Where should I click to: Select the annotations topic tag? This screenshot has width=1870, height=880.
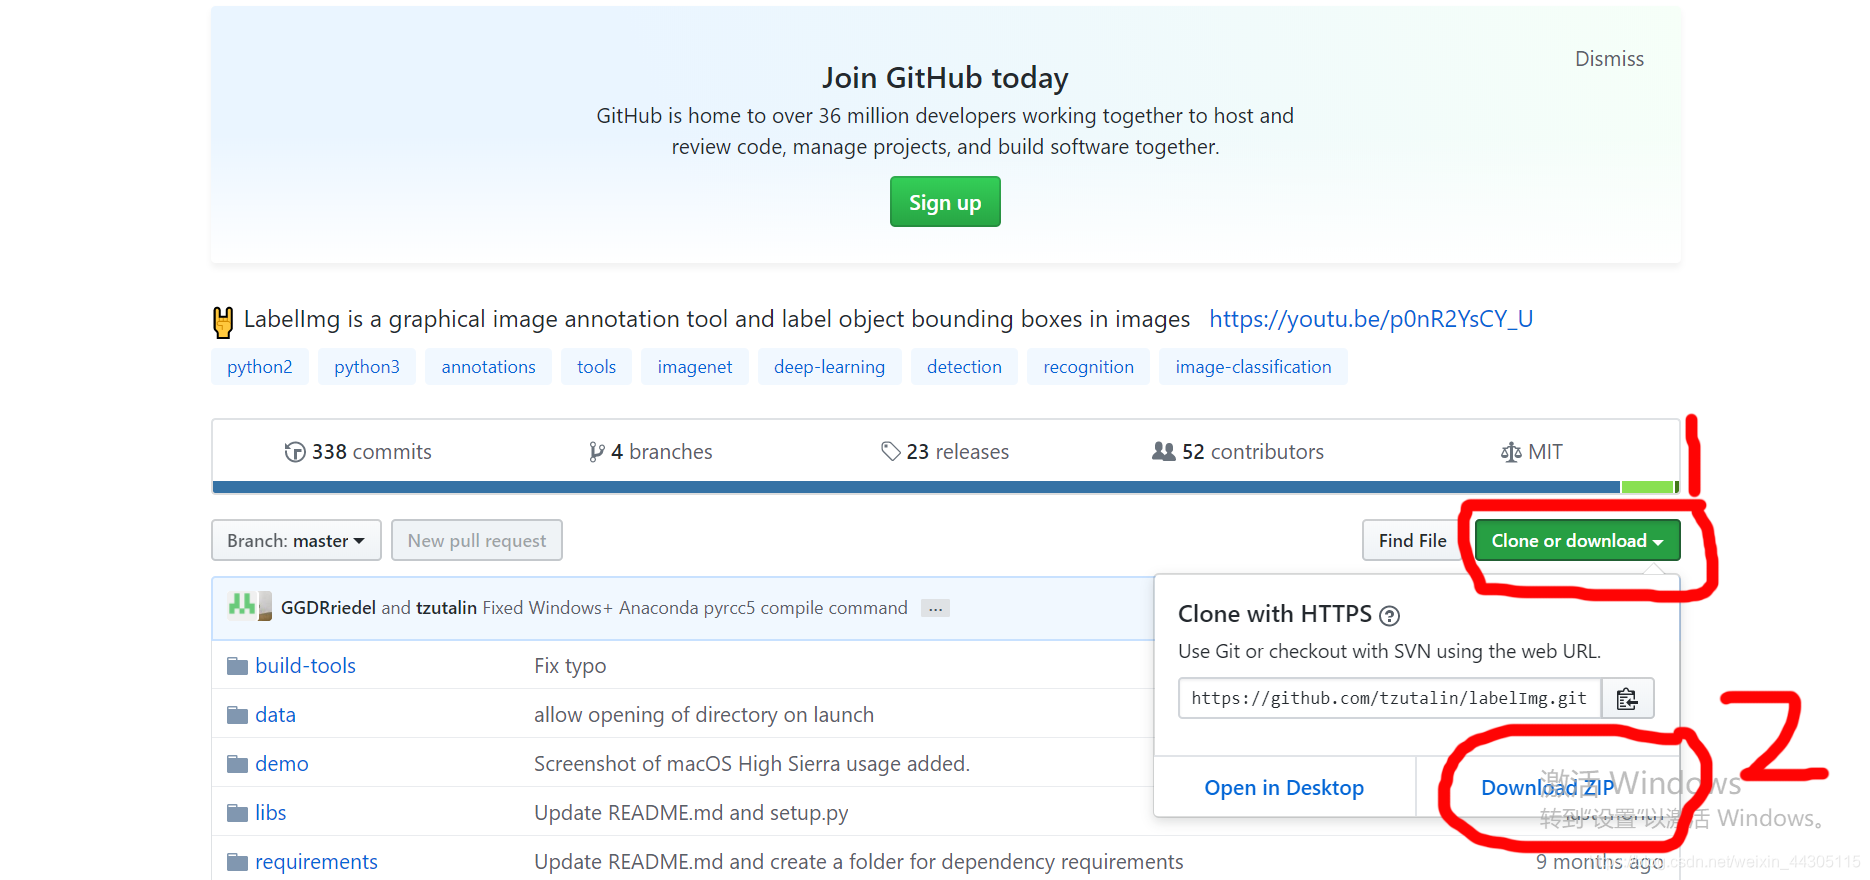(x=488, y=367)
